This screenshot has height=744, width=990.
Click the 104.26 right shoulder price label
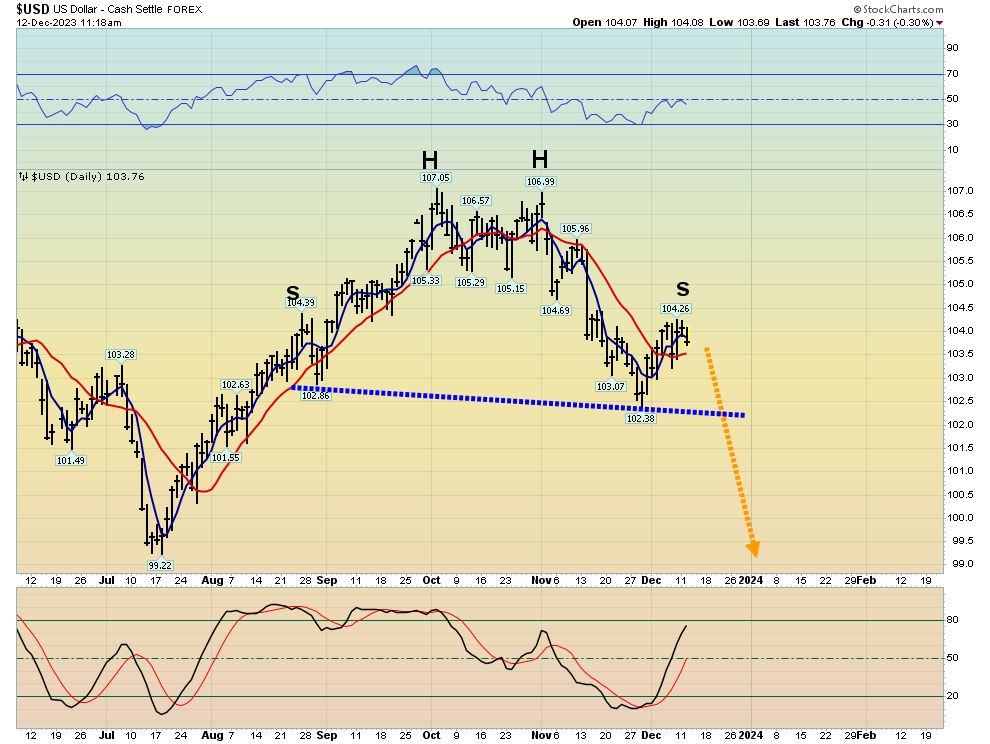click(675, 309)
